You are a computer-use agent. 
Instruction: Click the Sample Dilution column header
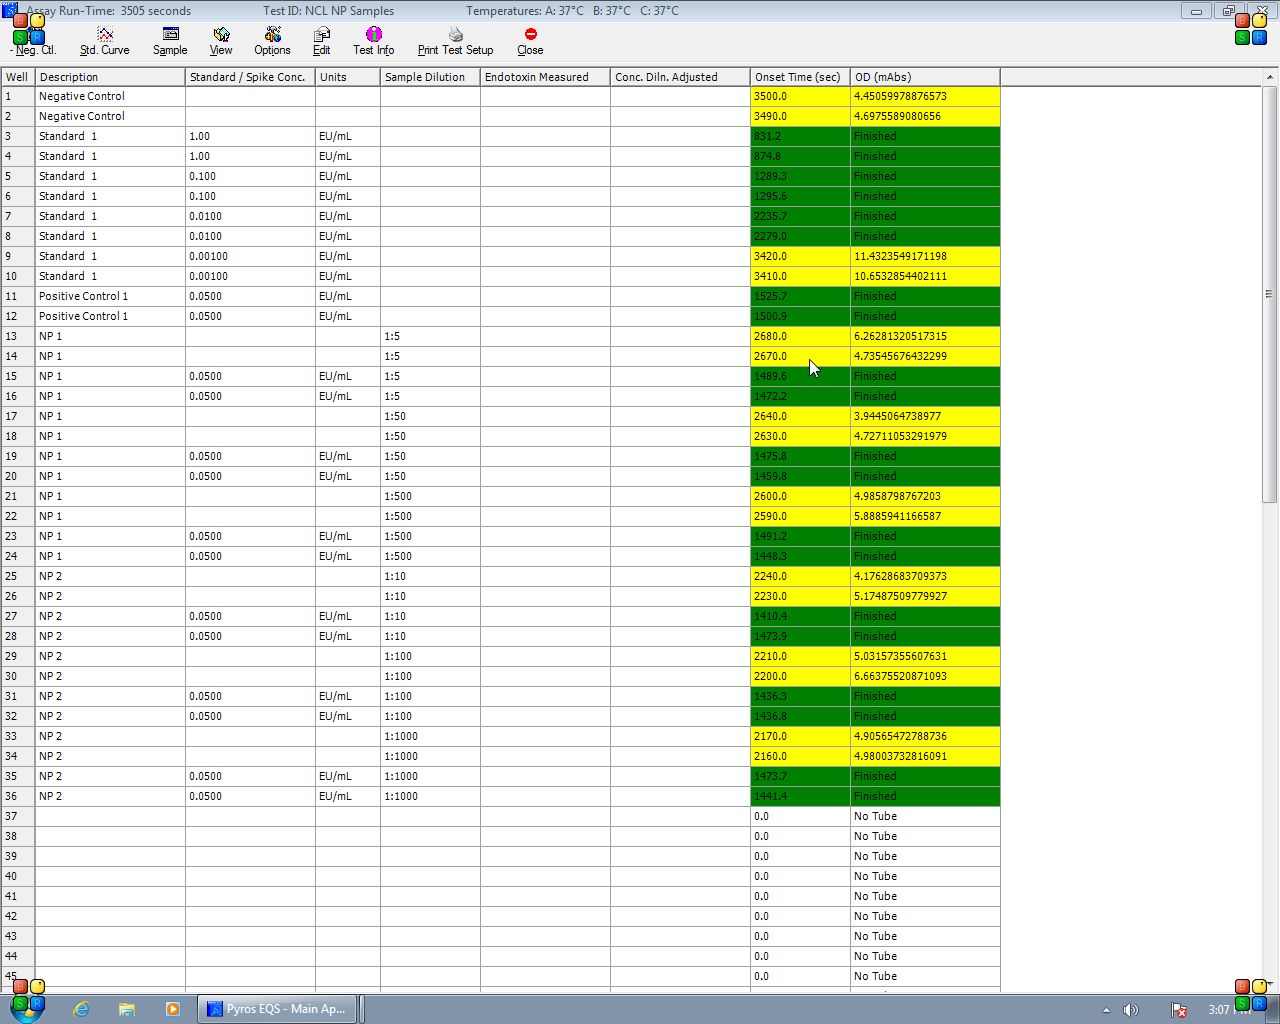(x=430, y=77)
